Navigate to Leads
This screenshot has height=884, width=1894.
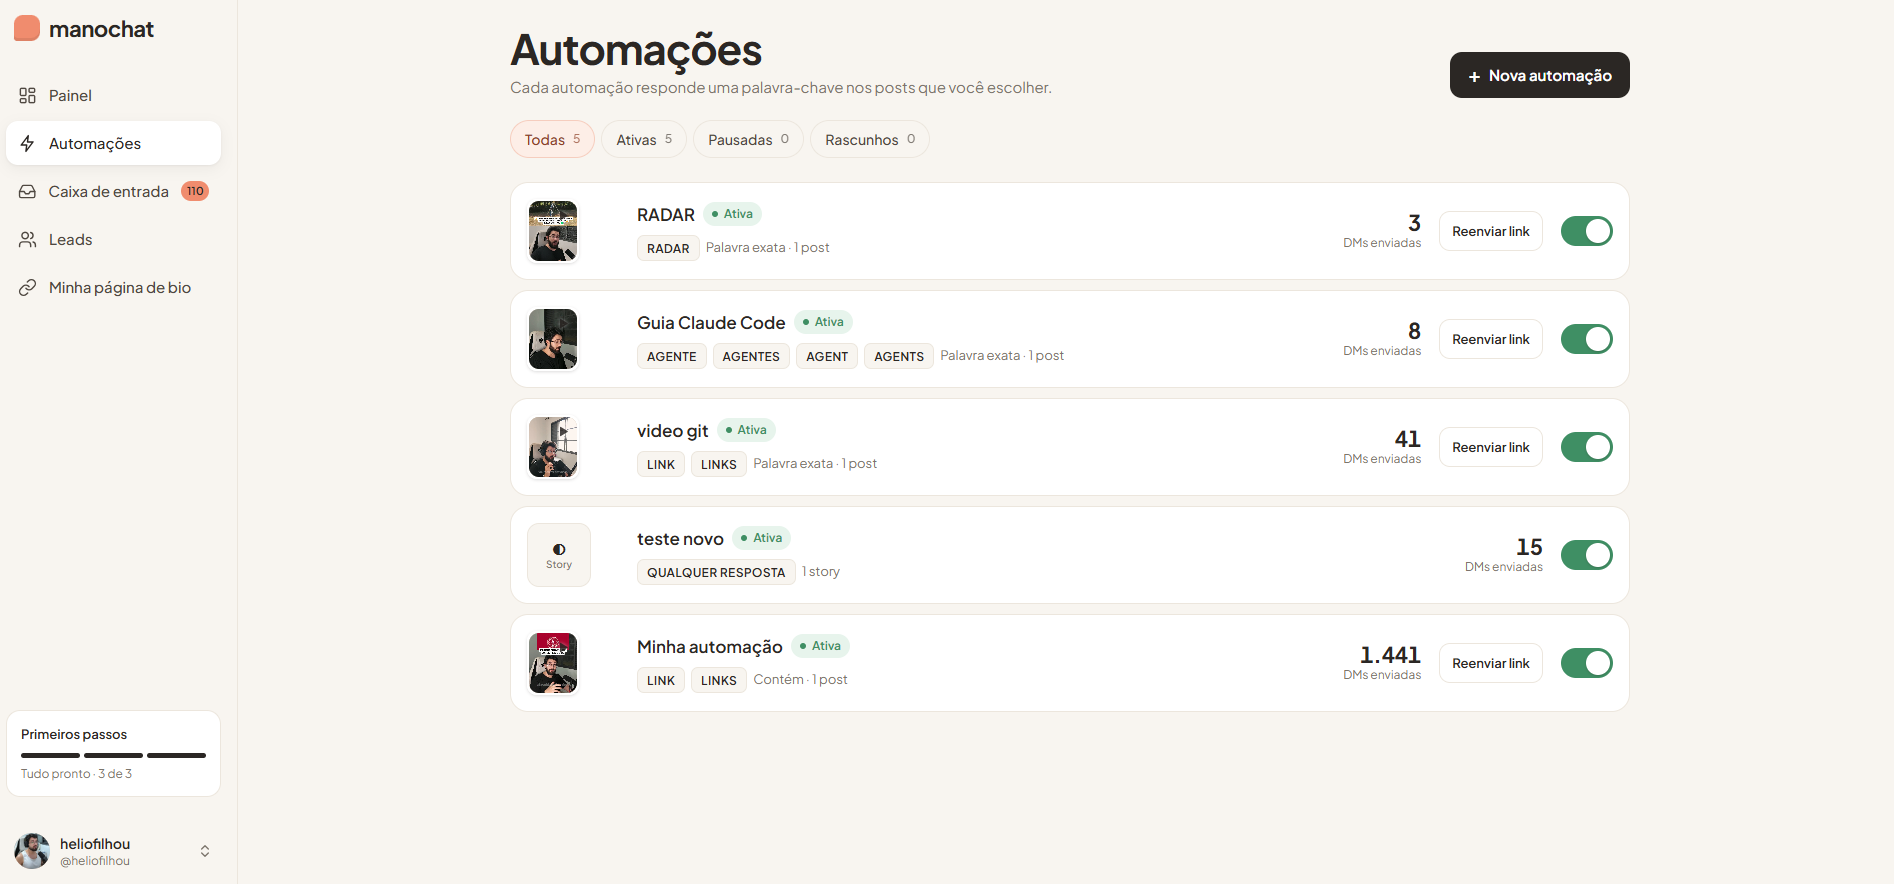click(x=113, y=240)
